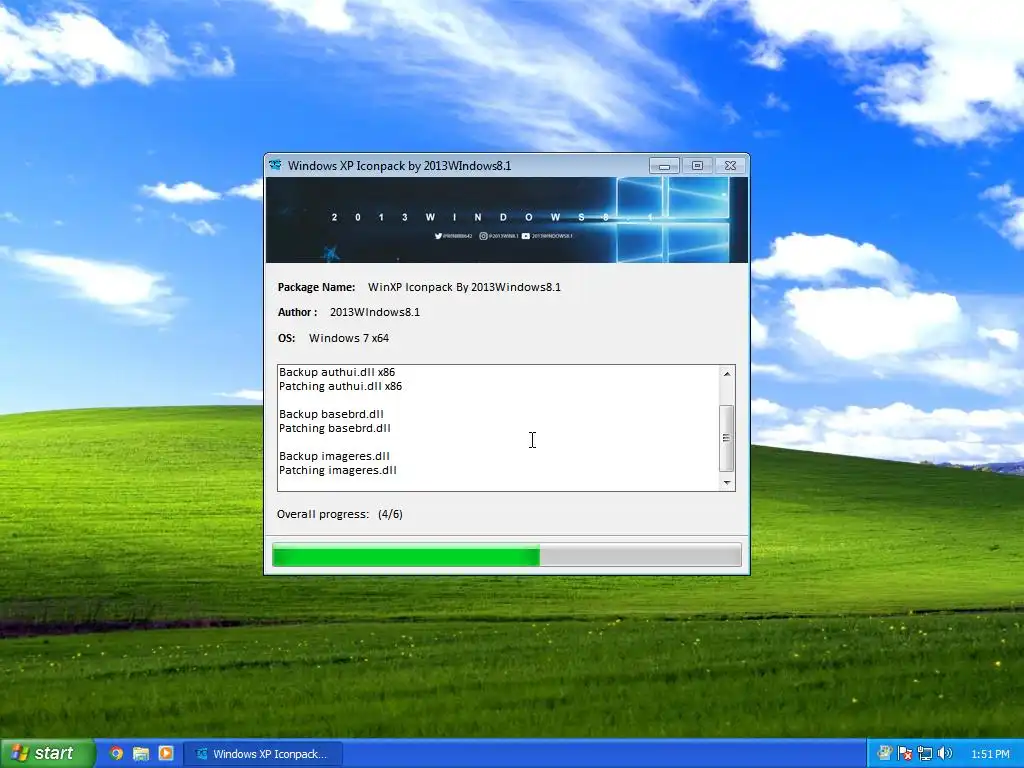The height and width of the screenshot is (768, 1024).
Task: Click the installer title bar app icon
Action: coord(276,165)
